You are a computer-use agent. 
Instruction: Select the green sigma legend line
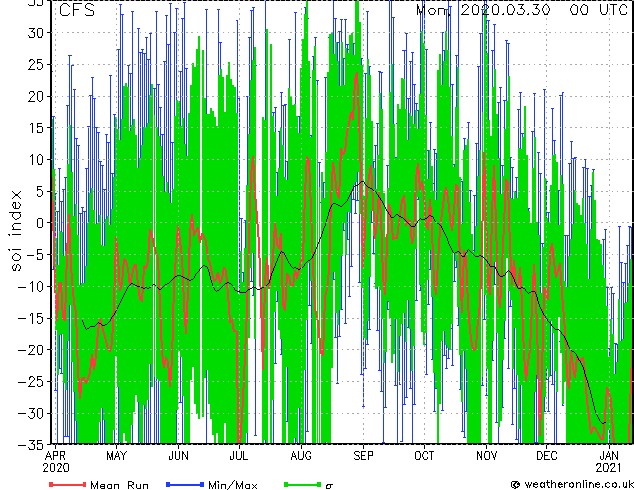click(x=302, y=484)
